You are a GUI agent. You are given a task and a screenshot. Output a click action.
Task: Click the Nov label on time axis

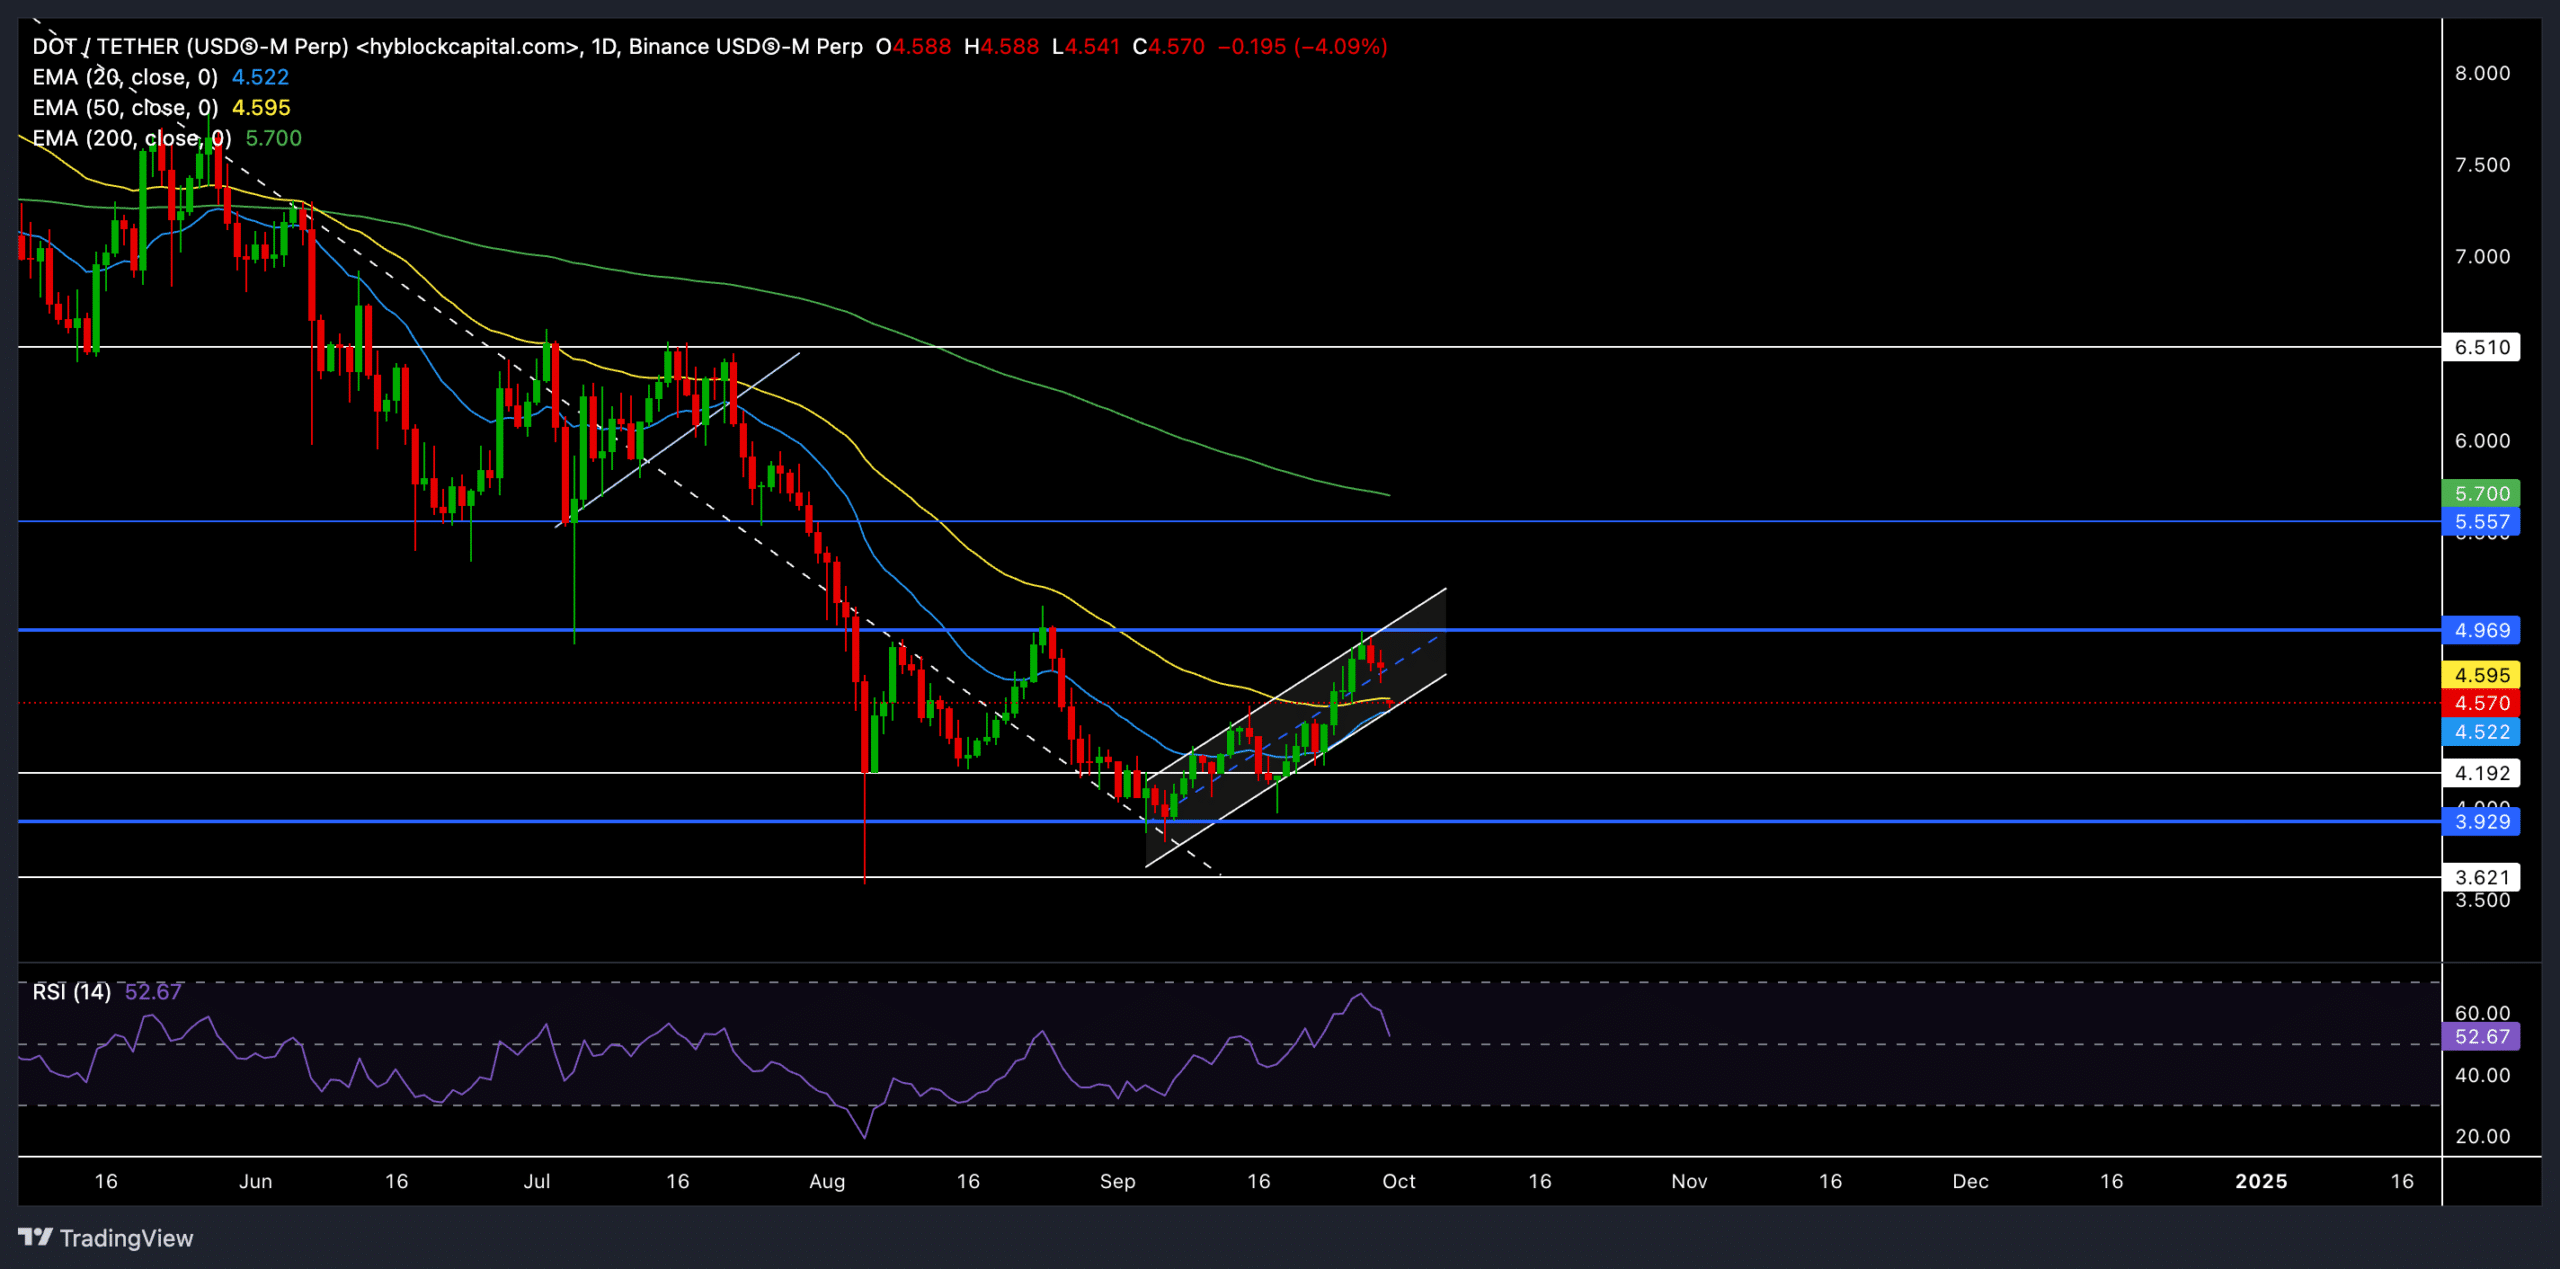[1689, 1181]
